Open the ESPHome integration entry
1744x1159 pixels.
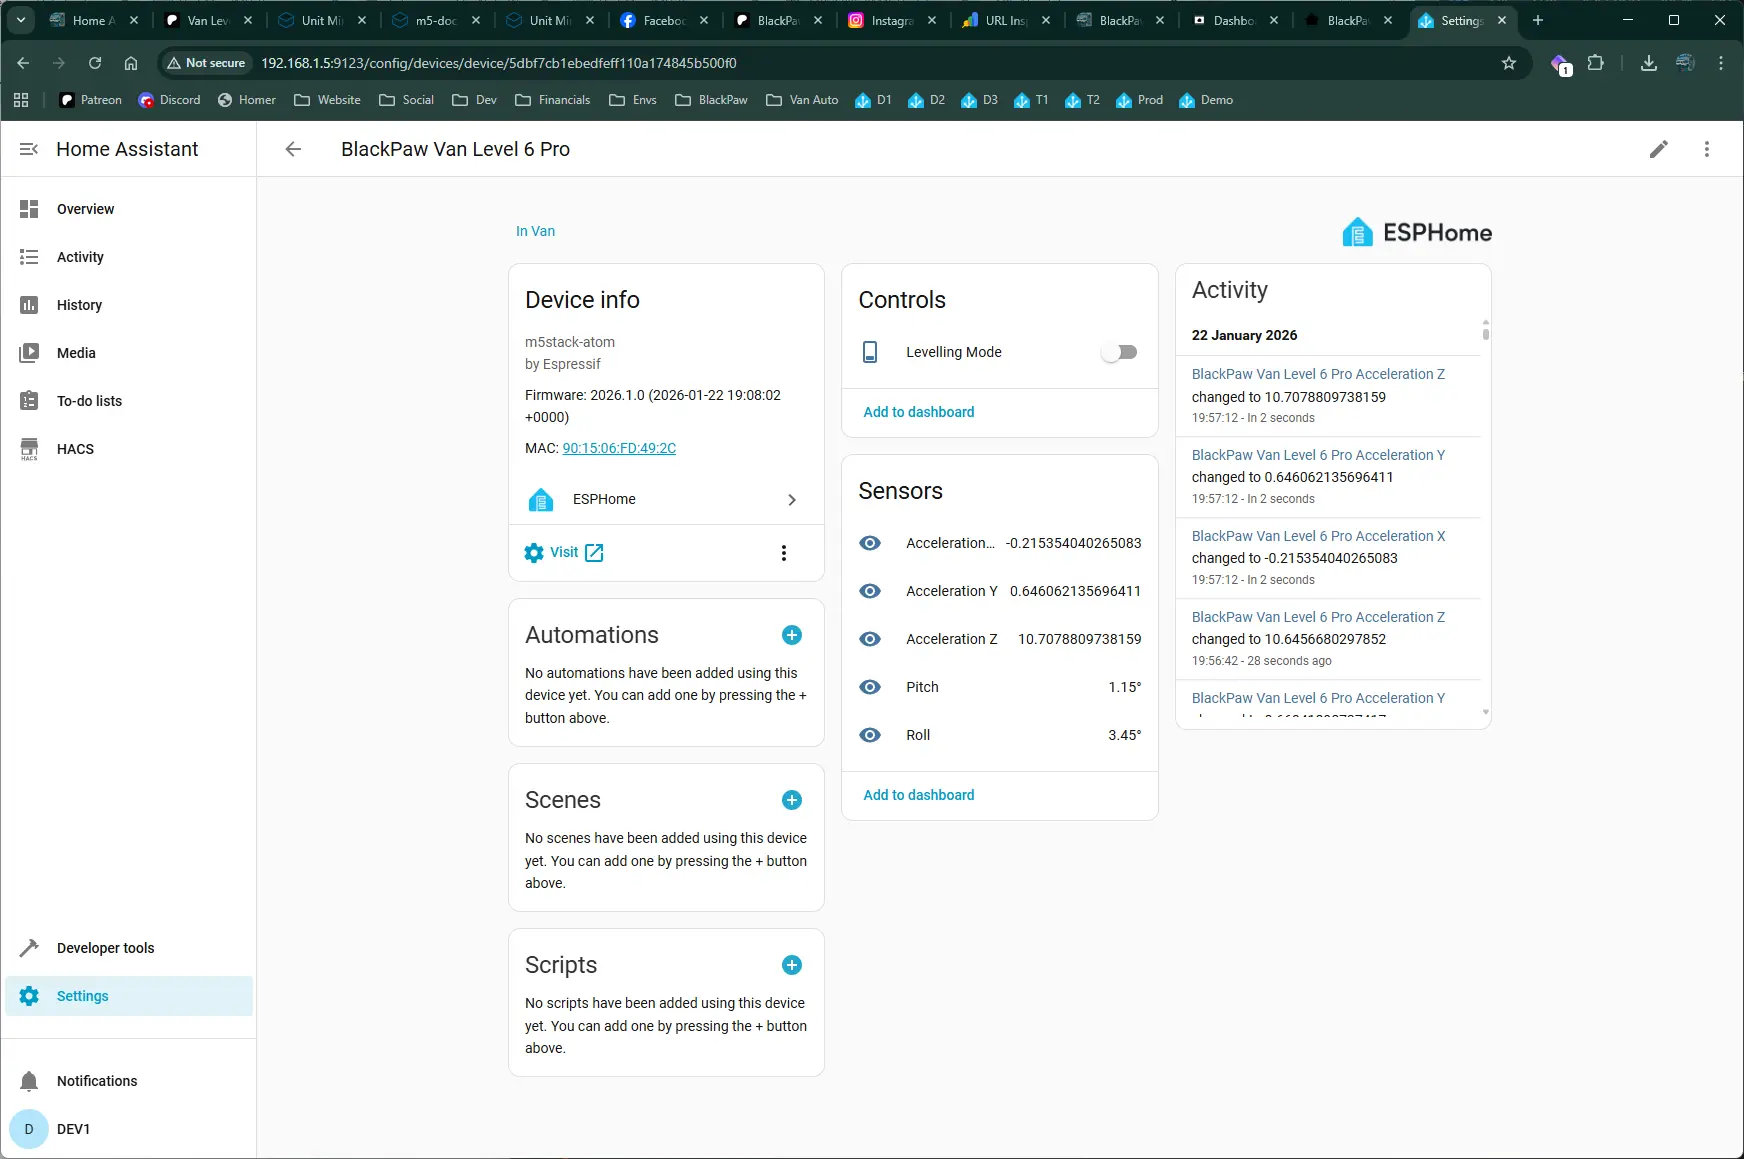point(666,500)
